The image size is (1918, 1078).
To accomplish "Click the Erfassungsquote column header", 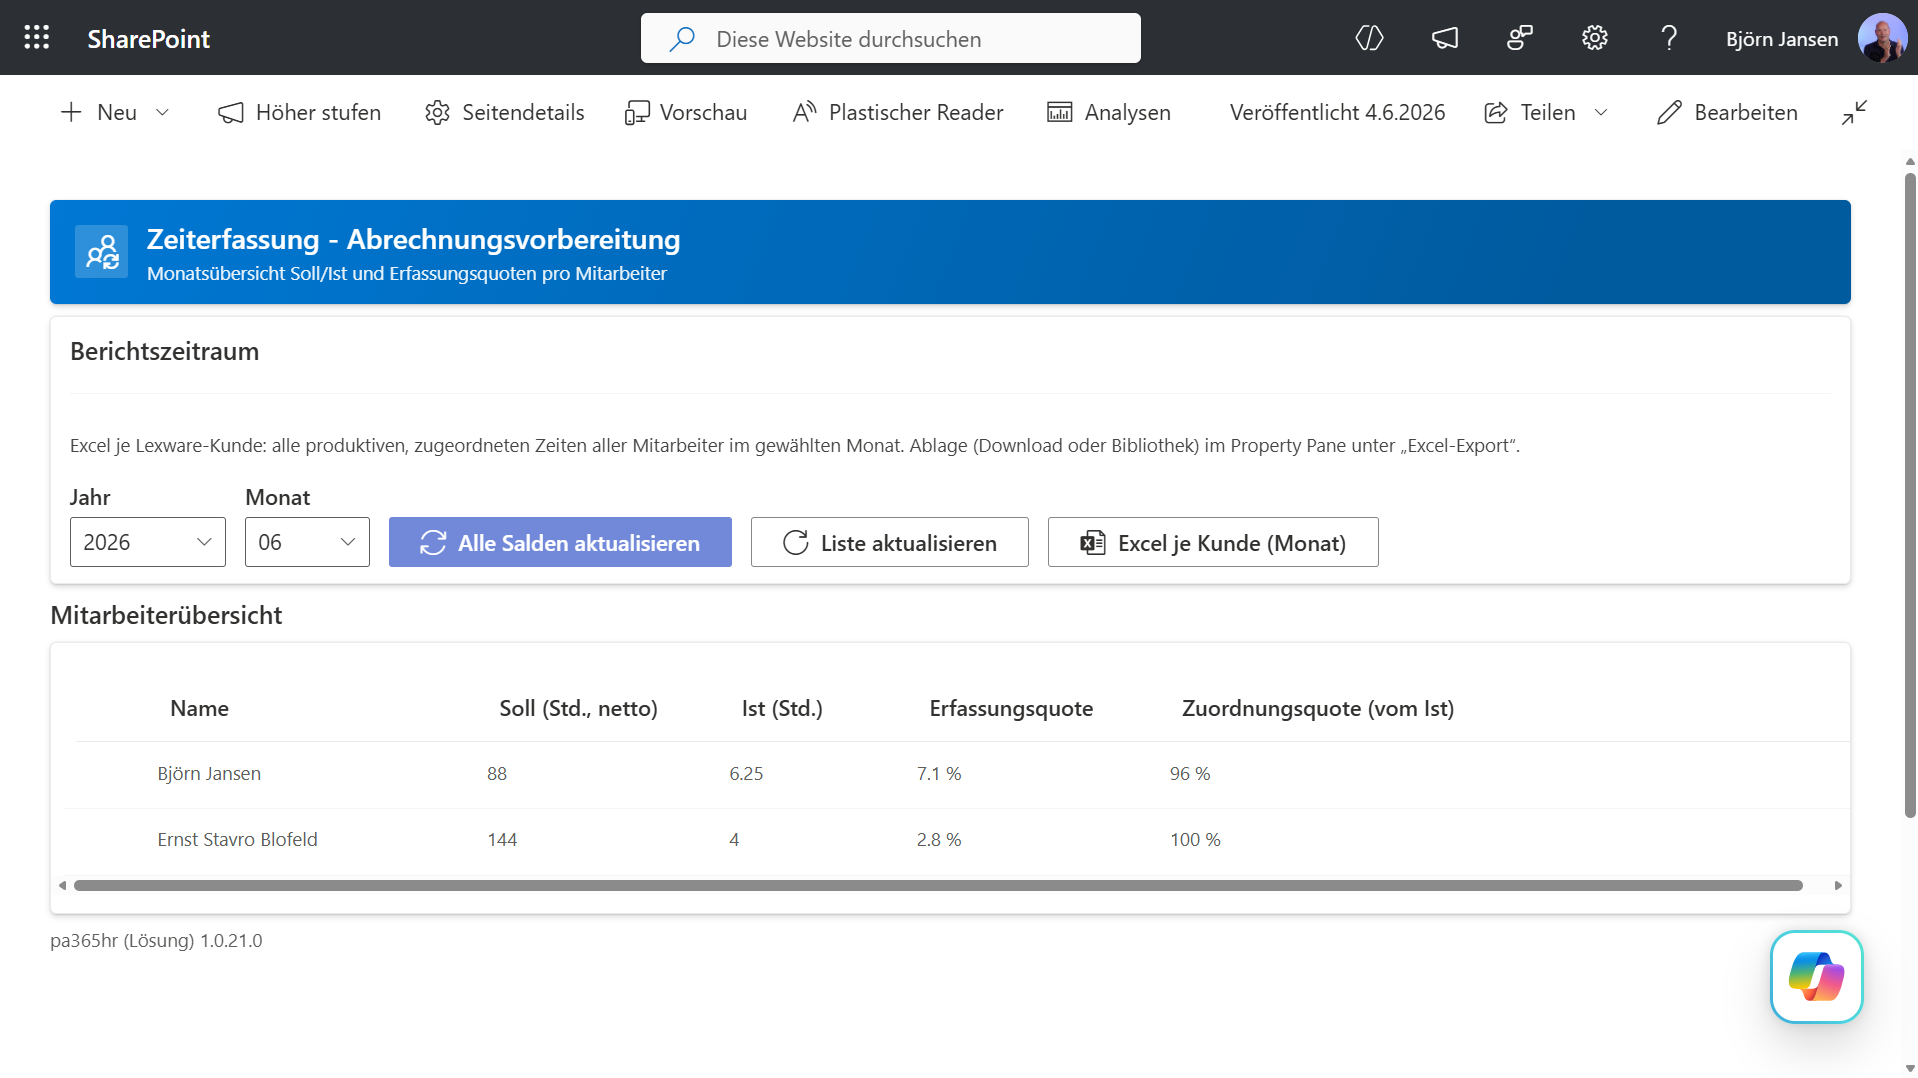I will [x=1011, y=708].
